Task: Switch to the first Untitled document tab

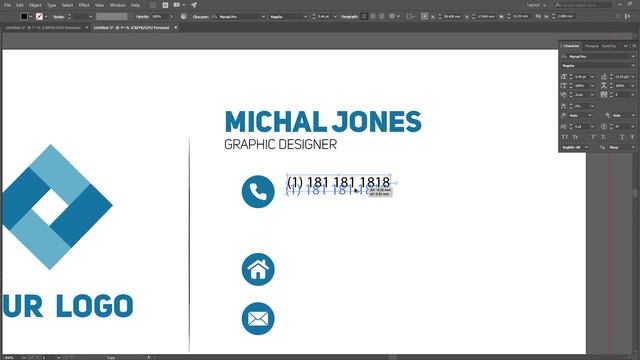Action: point(43,28)
